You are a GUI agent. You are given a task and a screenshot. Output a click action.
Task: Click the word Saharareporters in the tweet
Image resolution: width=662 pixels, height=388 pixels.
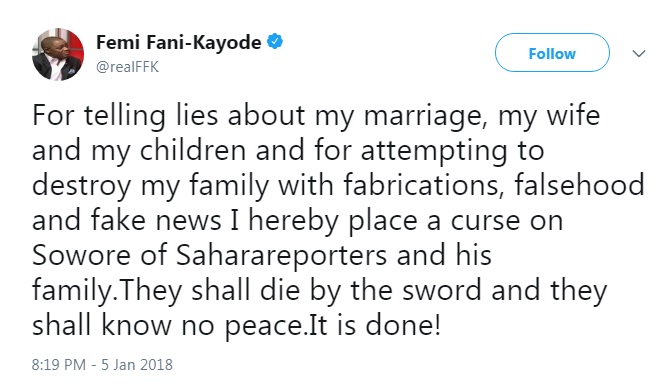tap(281, 256)
